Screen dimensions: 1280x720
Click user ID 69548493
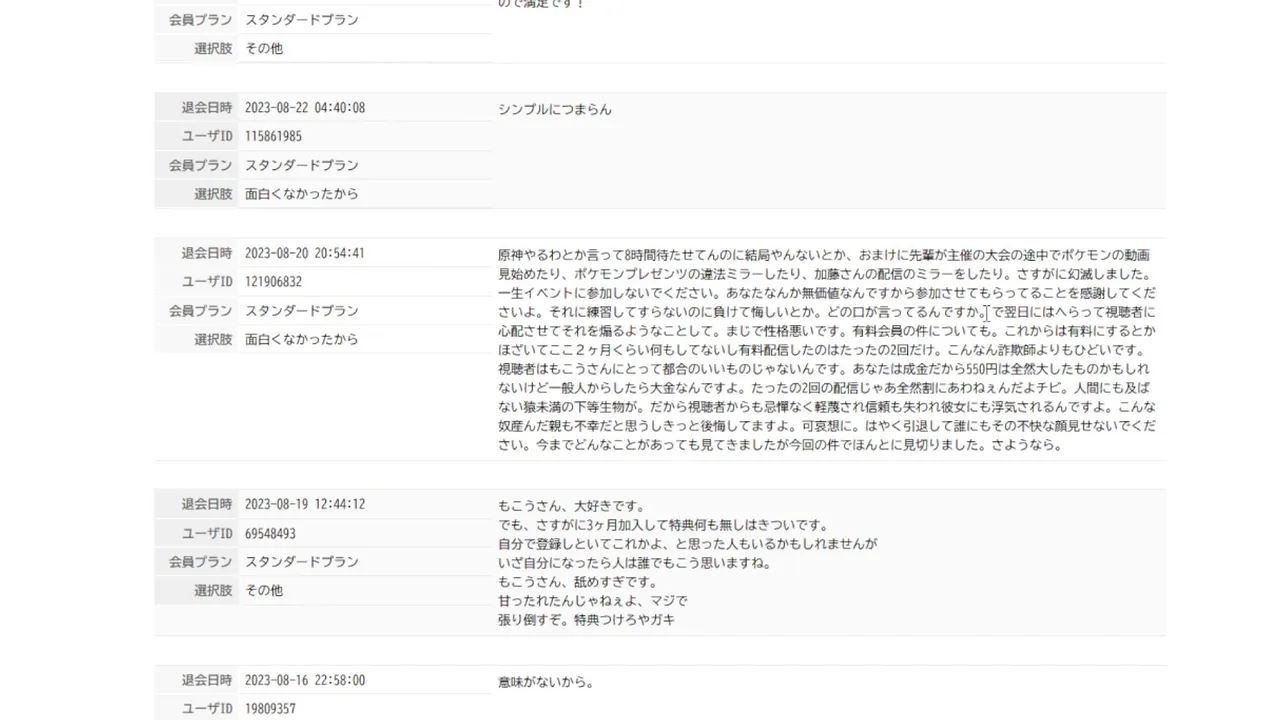click(270, 534)
